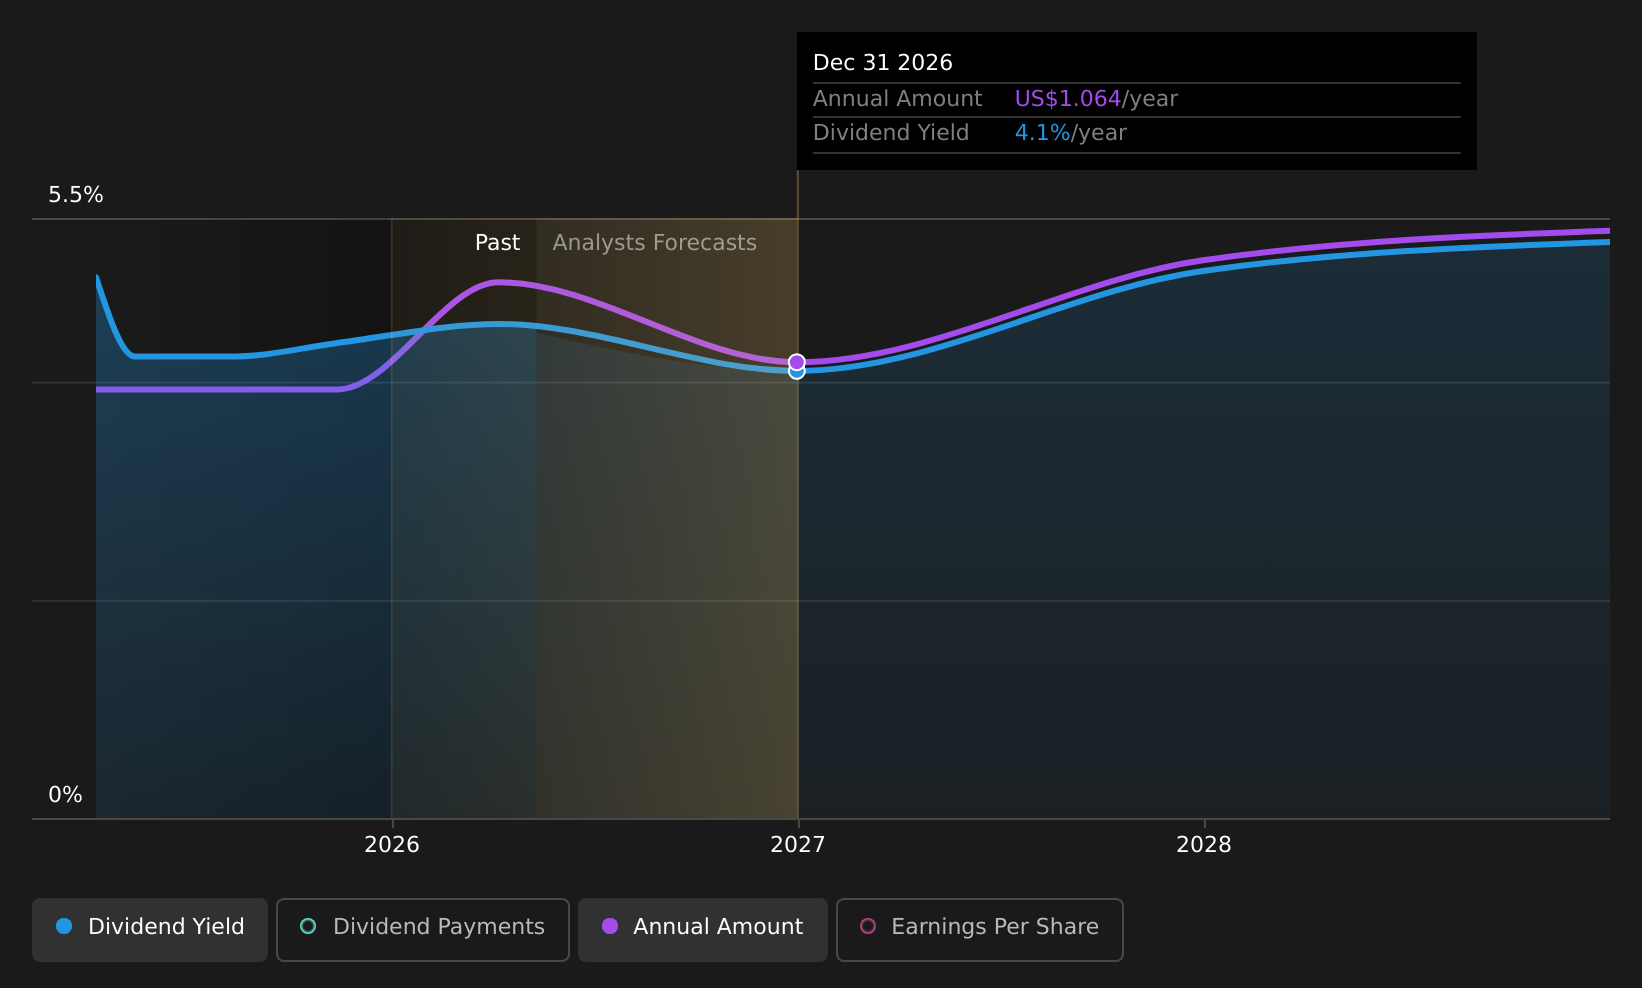1642x988 pixels.
Task: Enable the Earnings Per Share series
Action: pos(979,929)
